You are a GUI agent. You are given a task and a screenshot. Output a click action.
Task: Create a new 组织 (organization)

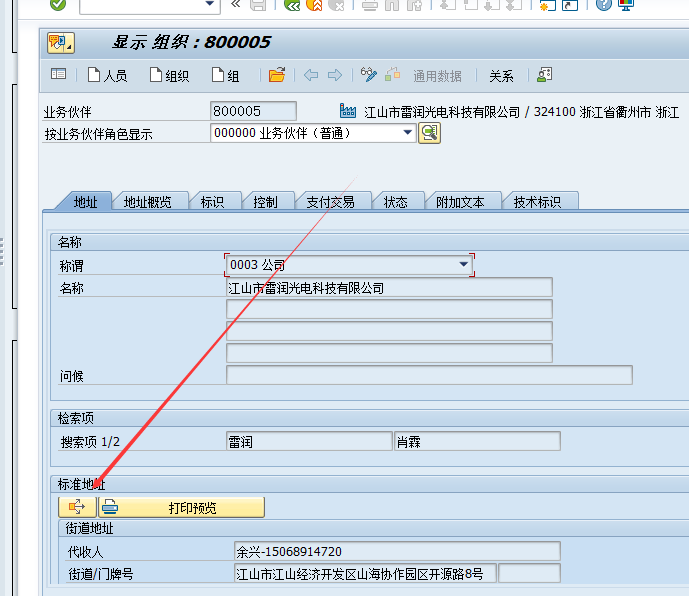(169, 75)
